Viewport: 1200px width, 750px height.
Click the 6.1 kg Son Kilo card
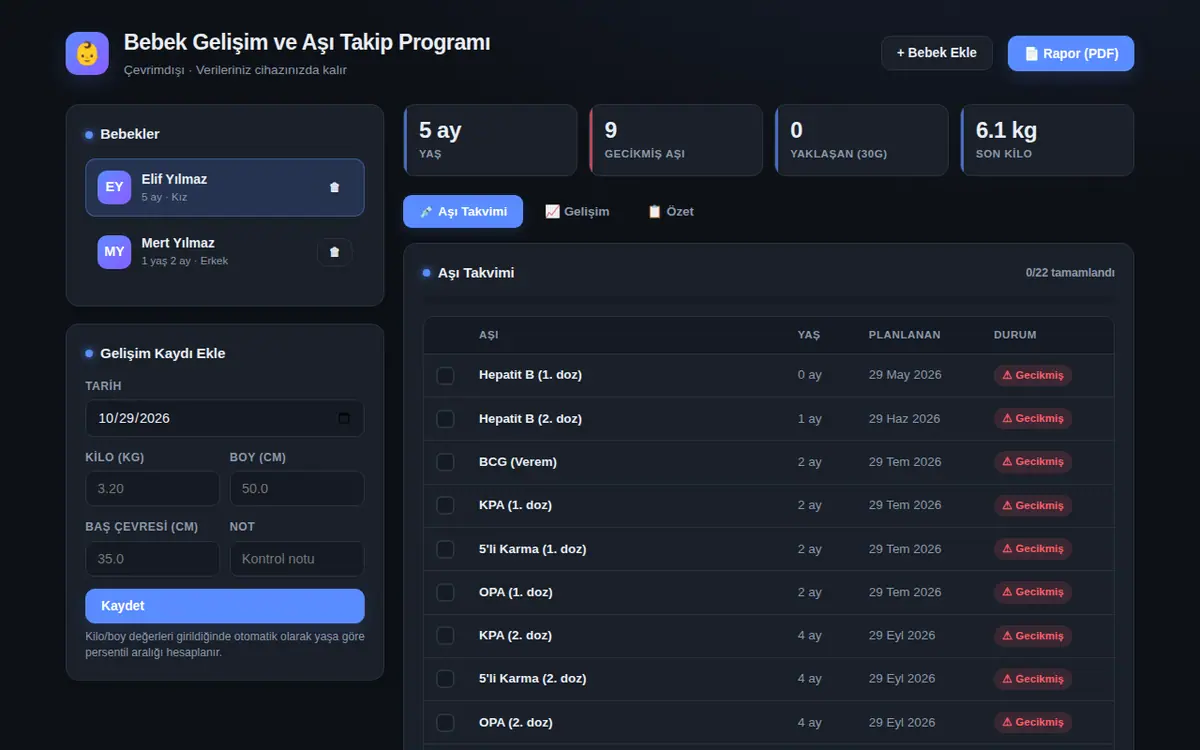point(1047,140)
